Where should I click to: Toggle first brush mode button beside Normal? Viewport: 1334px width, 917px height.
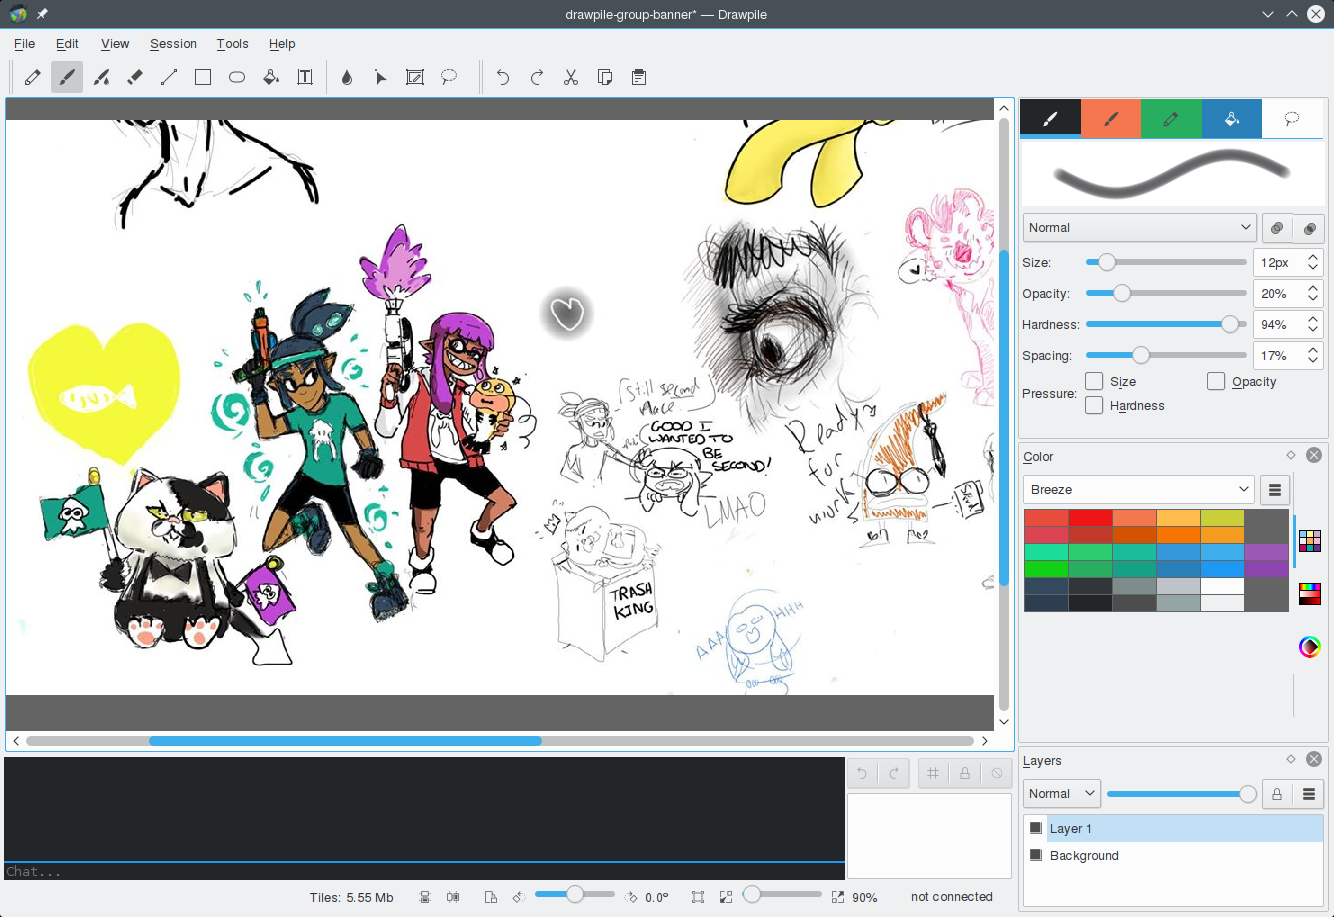pyautogui.click(x=1277, y=228)
